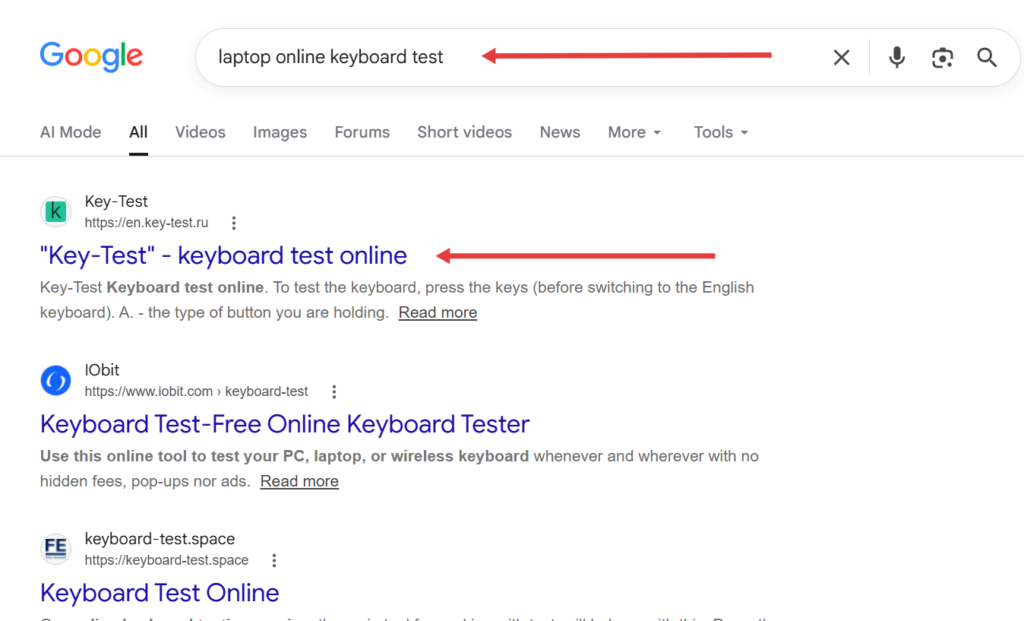This screenshot has height=621, width=1024.
Task: Expand the Tools dropdown
Action: click(x=720, y=133)
